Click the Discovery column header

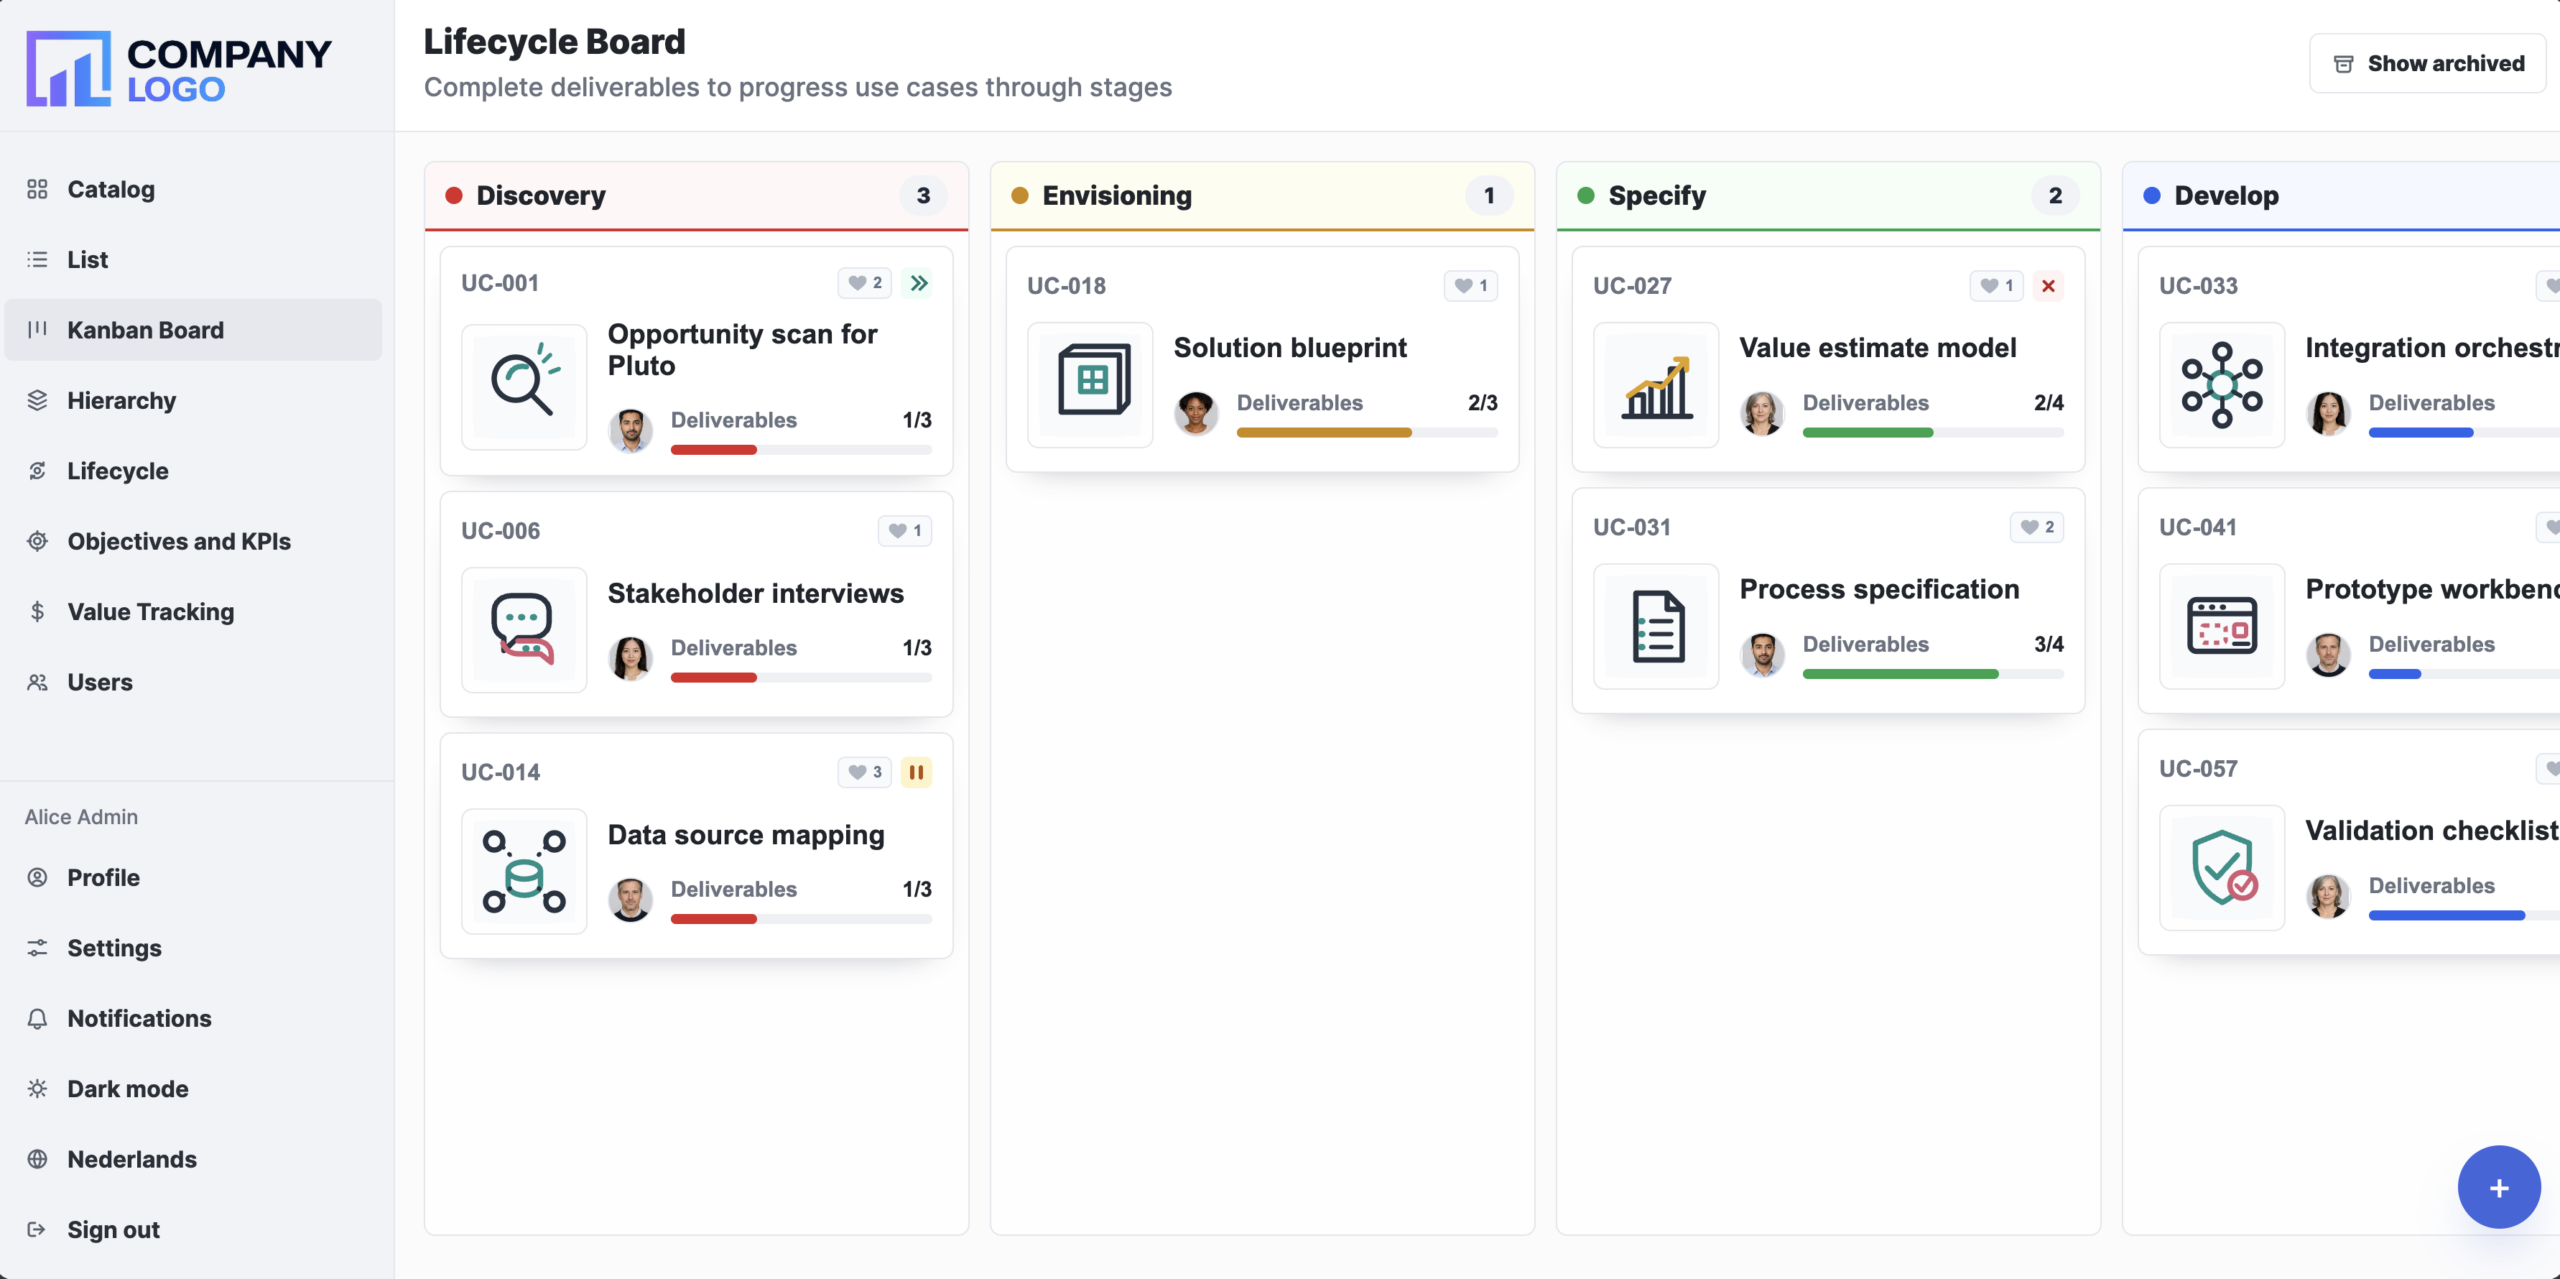click(697, 196)
